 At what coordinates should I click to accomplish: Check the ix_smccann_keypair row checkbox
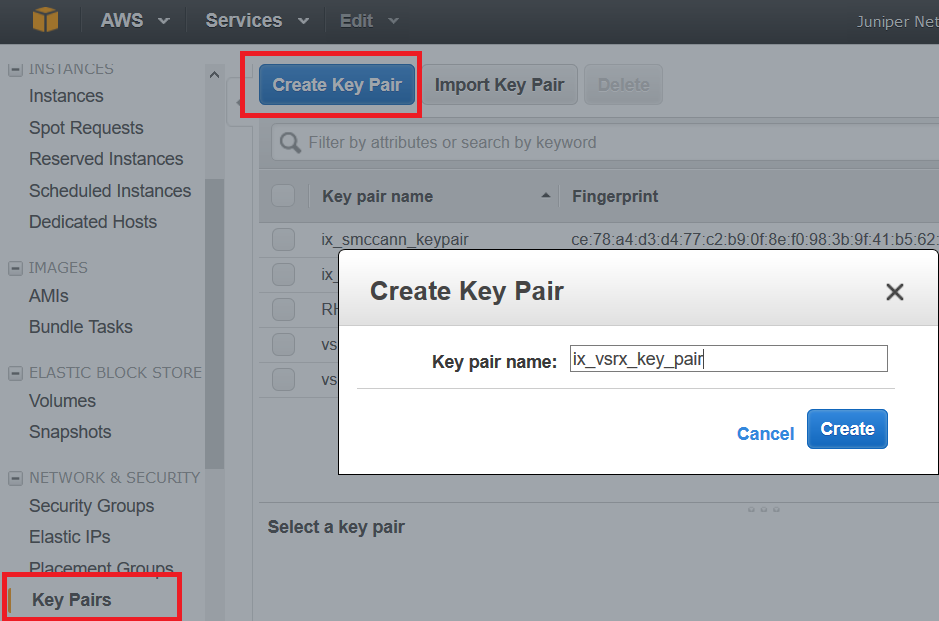coord(284,239)
